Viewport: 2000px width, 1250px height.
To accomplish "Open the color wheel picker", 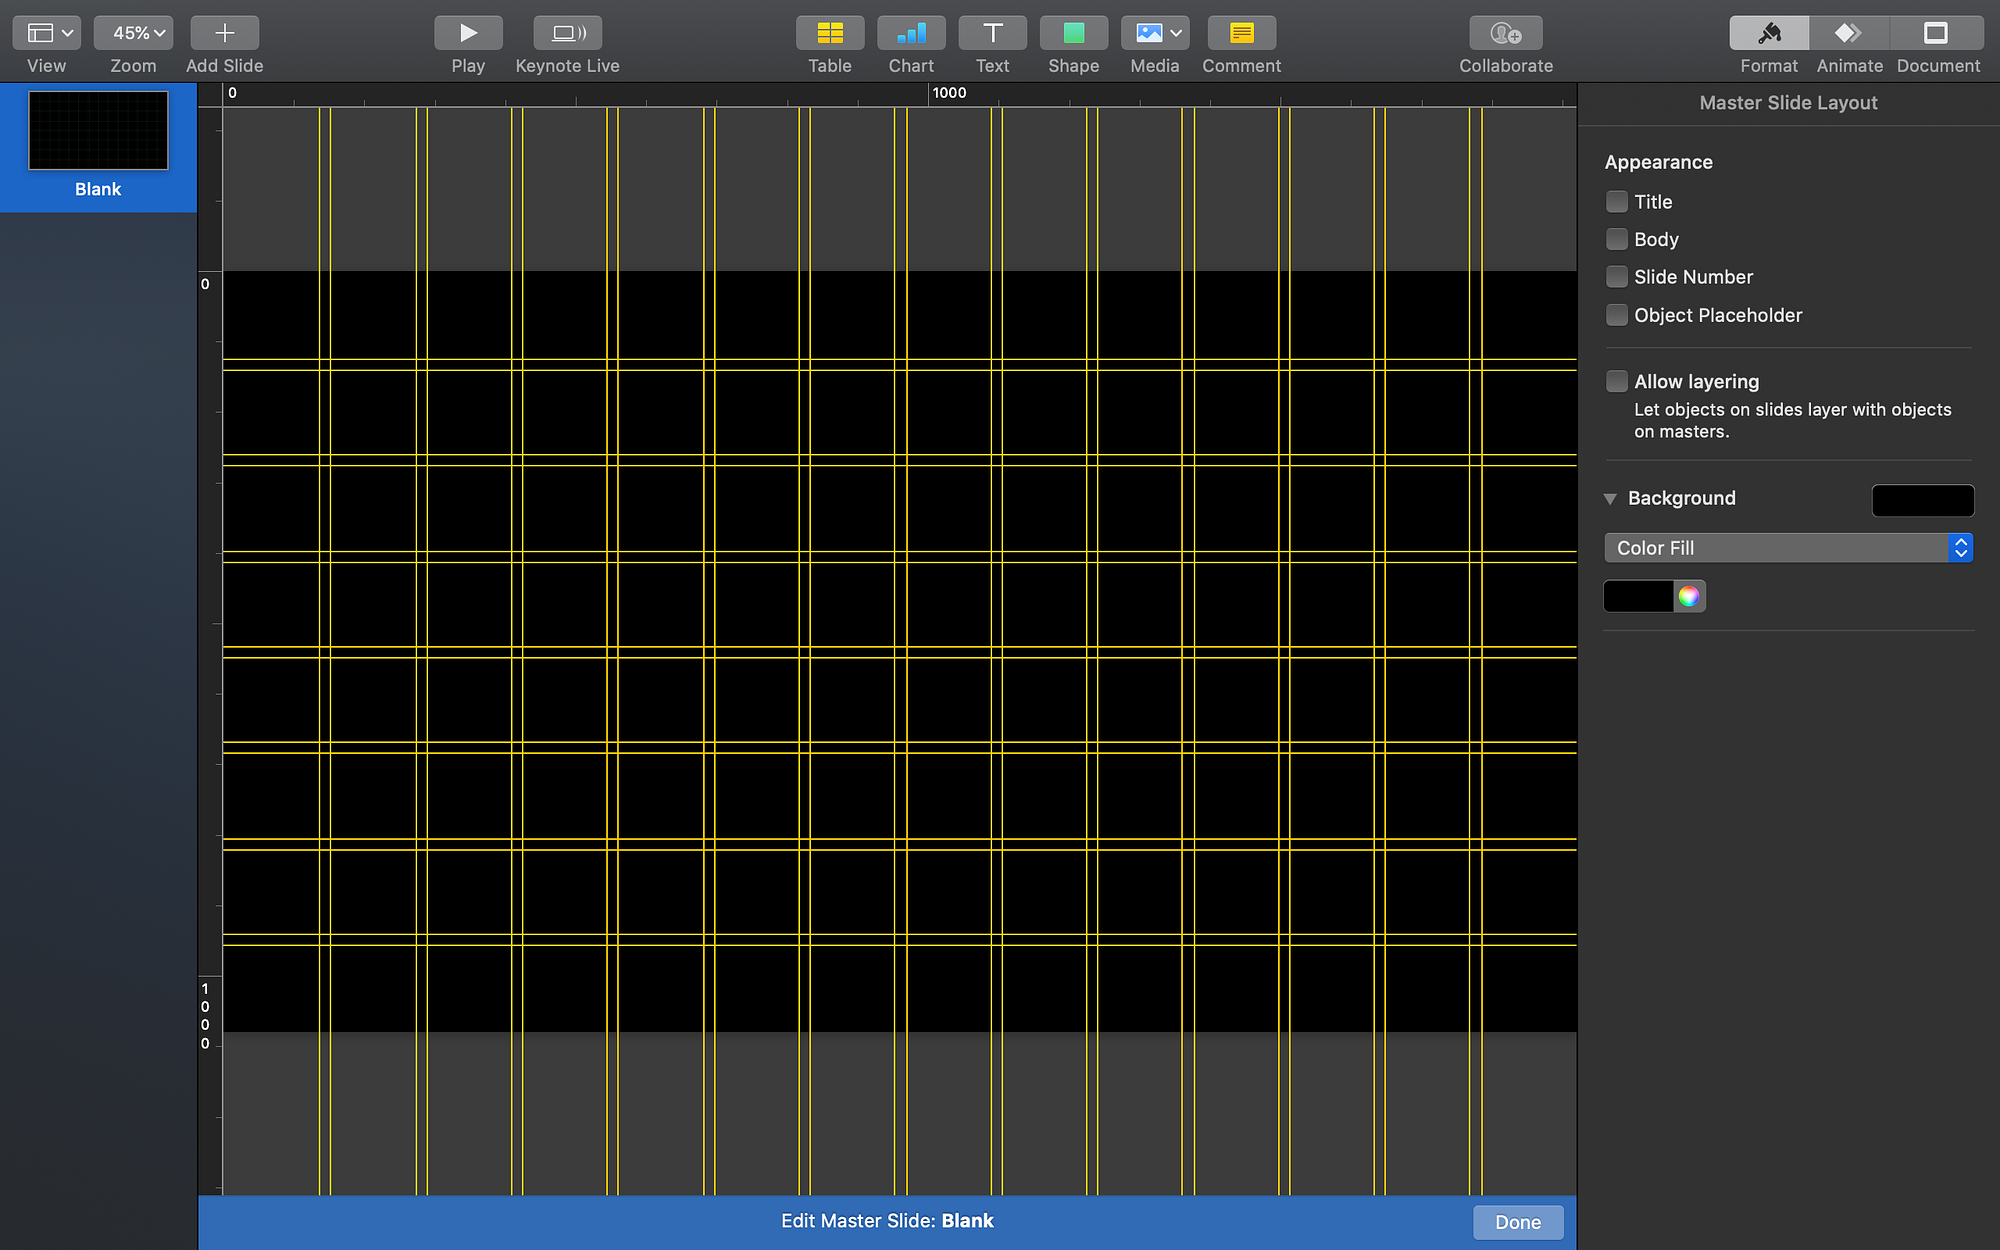I will (x=1689, y=596).
